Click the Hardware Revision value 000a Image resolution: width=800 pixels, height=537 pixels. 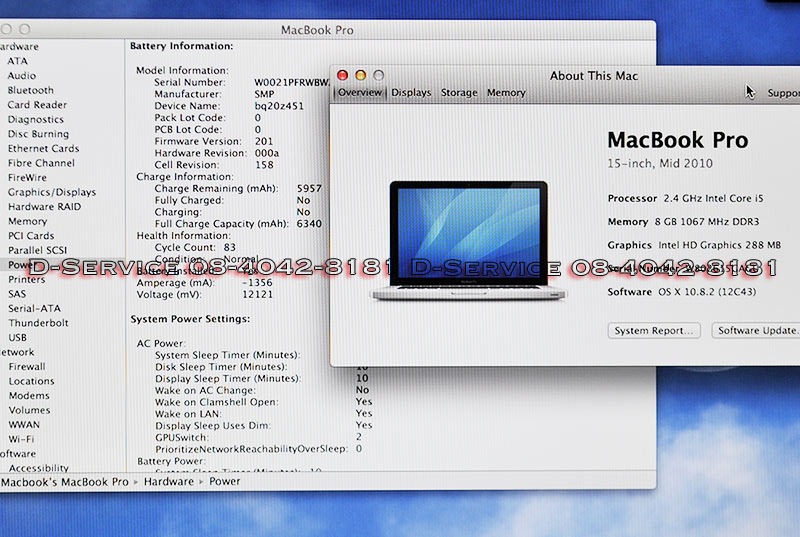point(267,153)
